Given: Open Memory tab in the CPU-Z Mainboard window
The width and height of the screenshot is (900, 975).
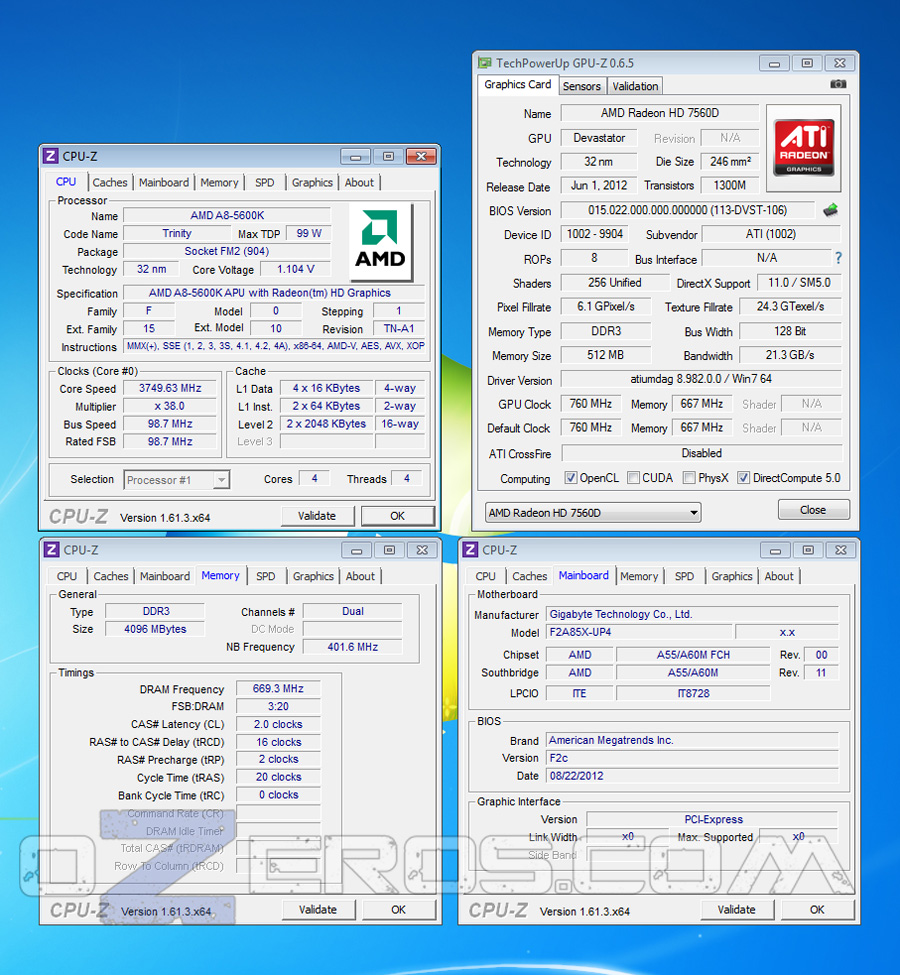Looking at the screenshot, I should (639, 576).
